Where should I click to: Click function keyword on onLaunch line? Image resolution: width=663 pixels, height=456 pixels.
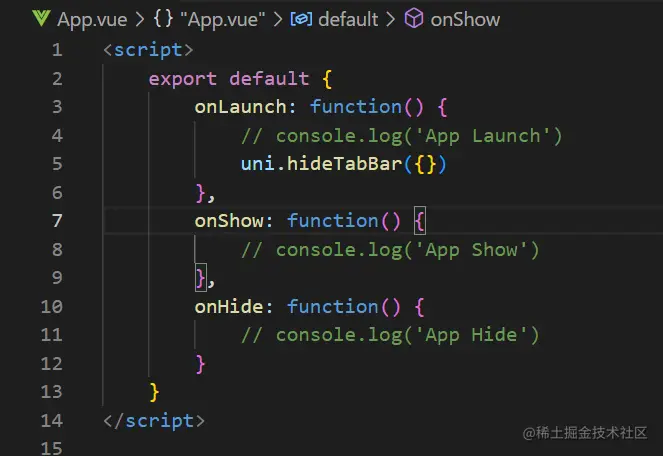[x=356, y=107]
